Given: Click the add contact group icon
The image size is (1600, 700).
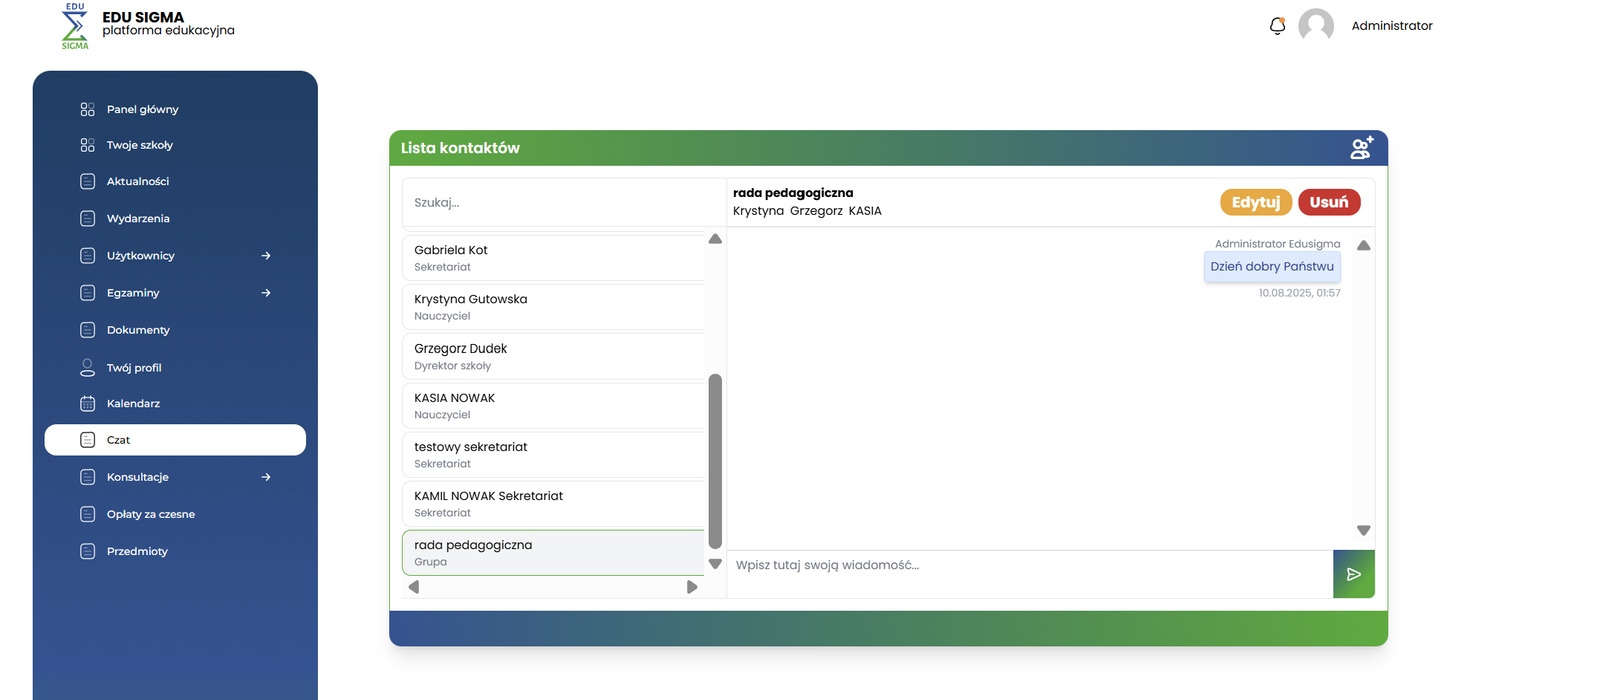Looking at the screenshot, I should (1361, 148).
